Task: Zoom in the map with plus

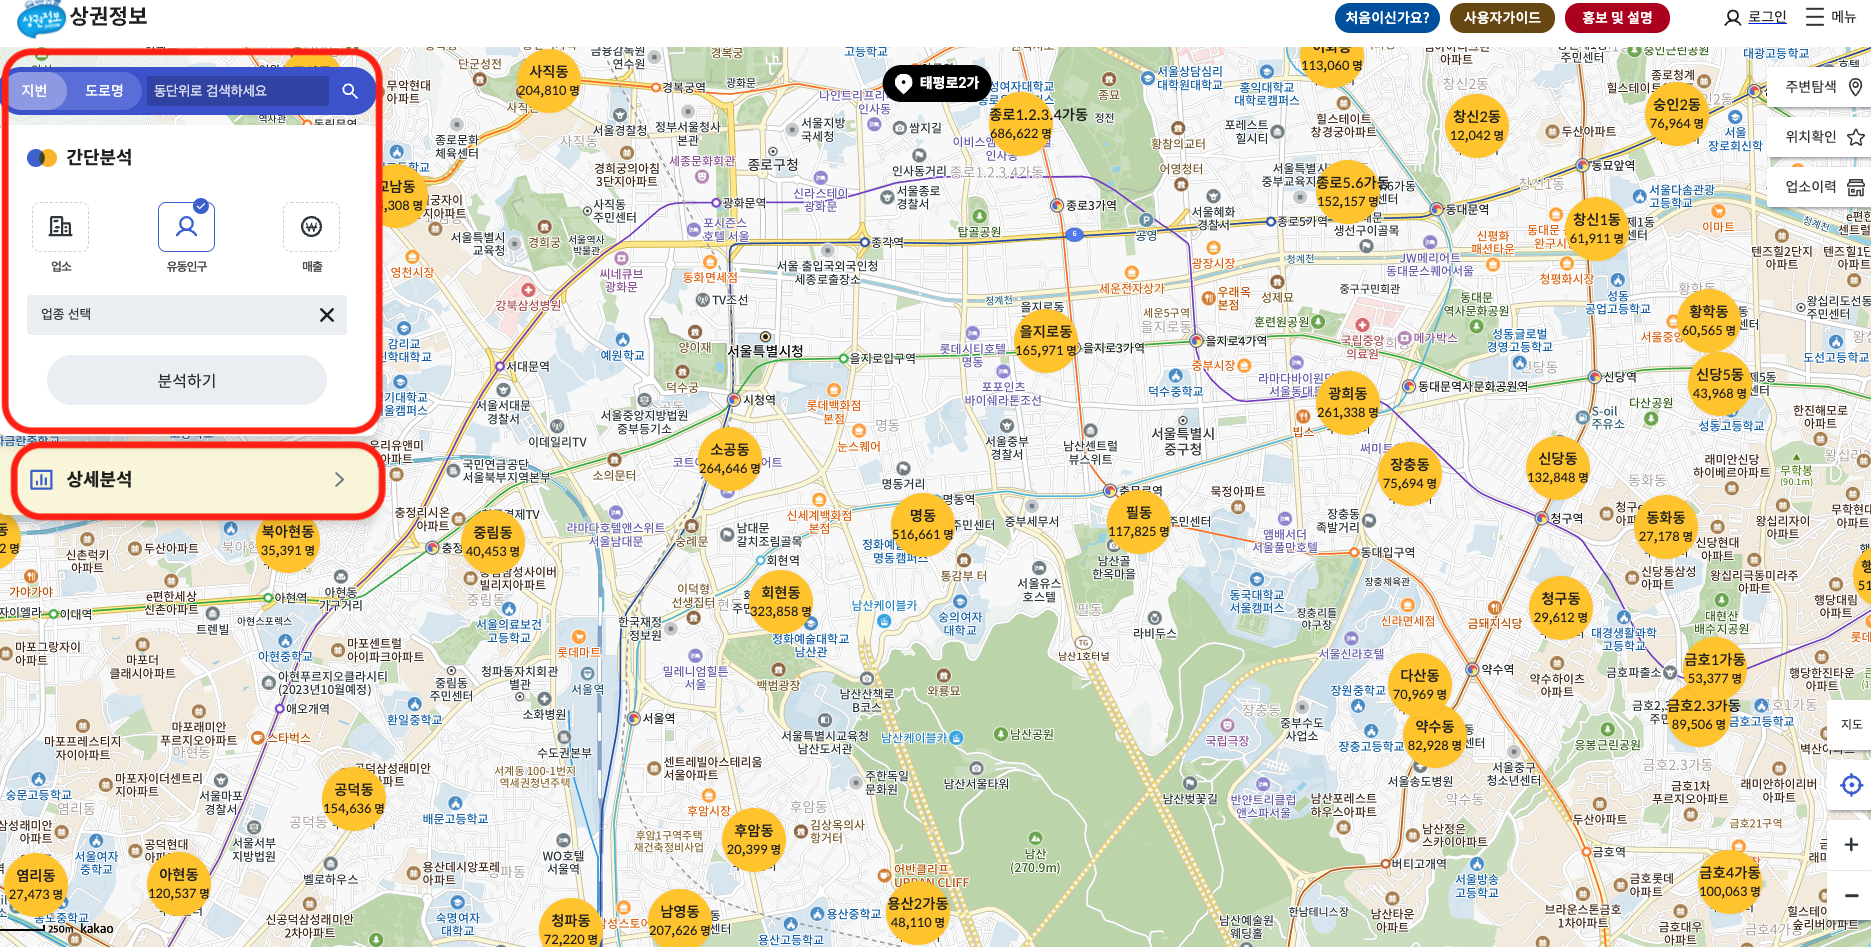Action: 1851,844
